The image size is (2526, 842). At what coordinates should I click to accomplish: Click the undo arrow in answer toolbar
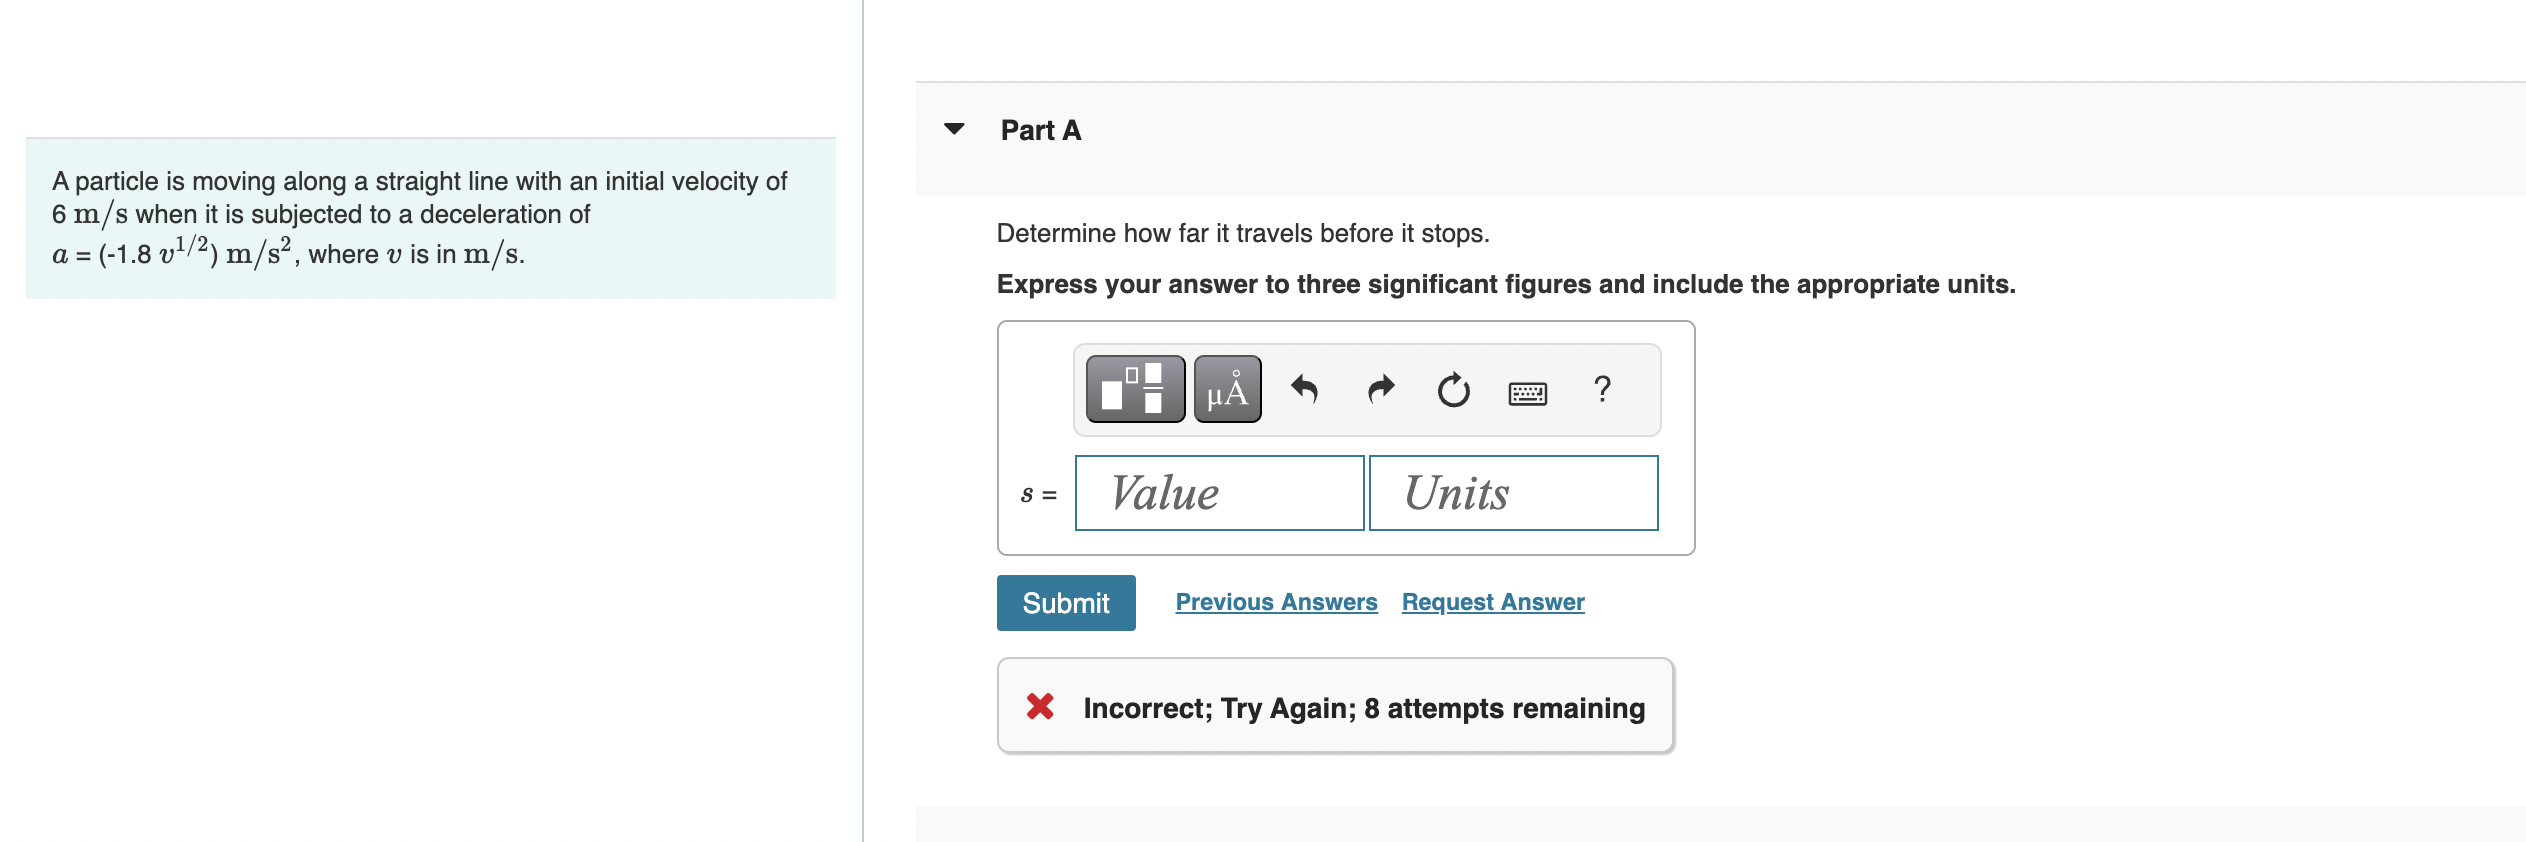pyautogui.click(x=1305, y=390)
